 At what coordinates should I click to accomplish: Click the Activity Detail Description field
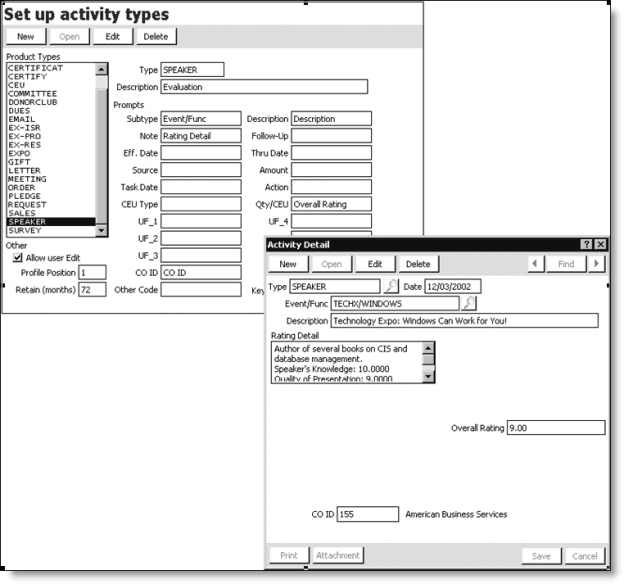pyautogui.click(x=464, y=321)
